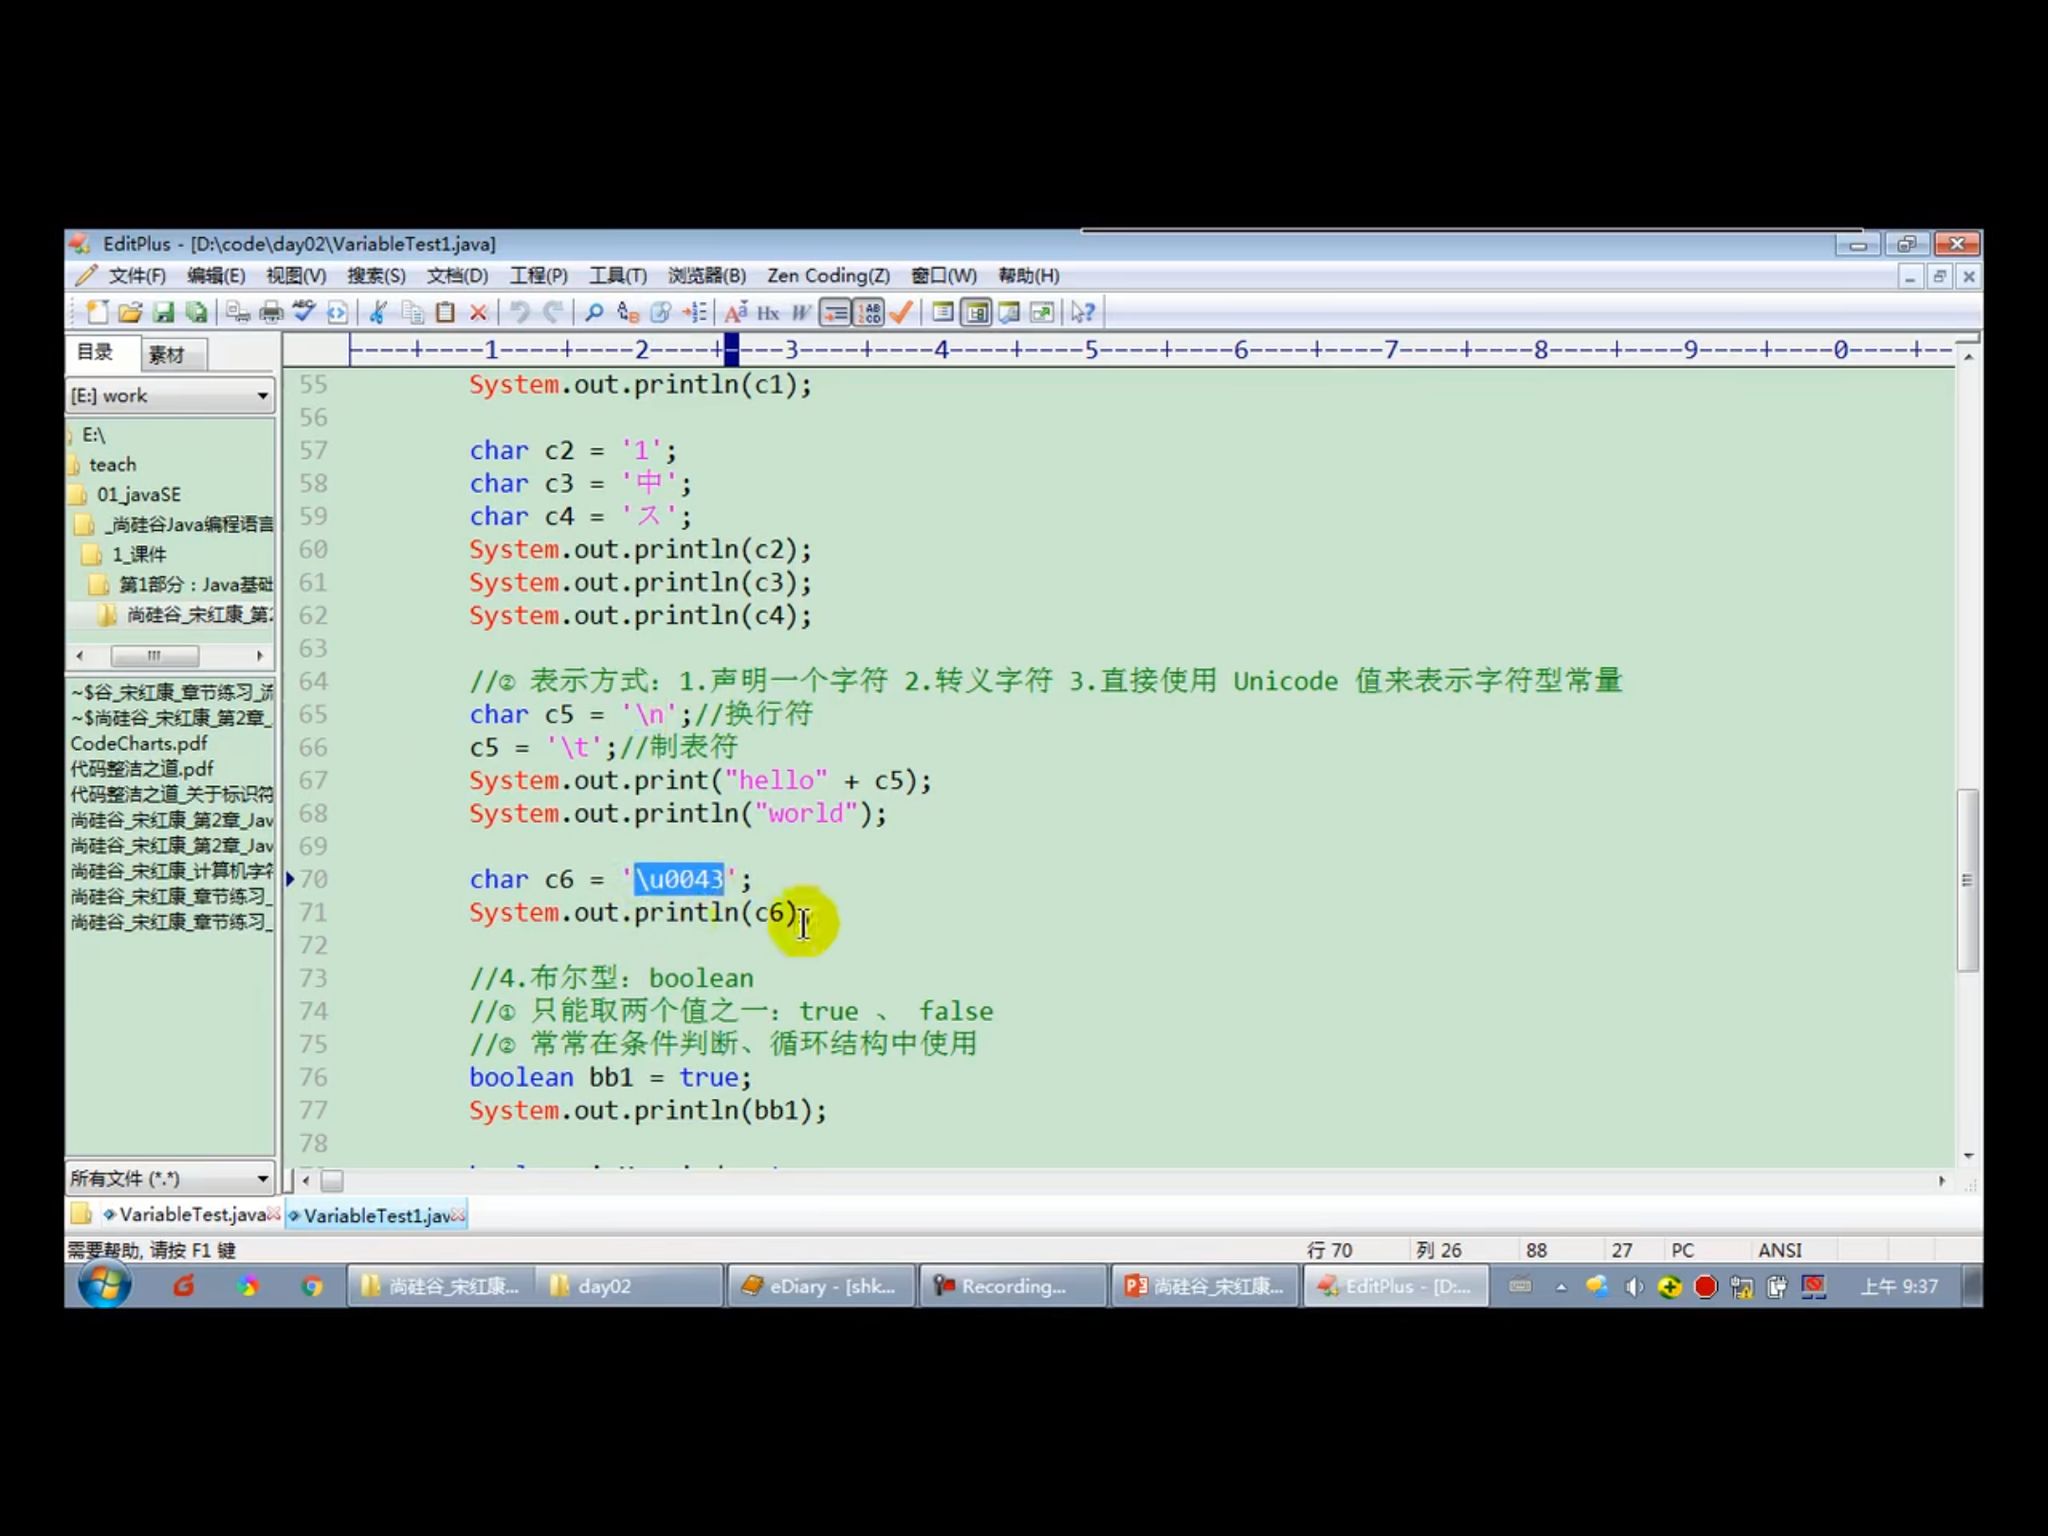Toggle PC mode in status bar
2048x1536 pixels.
point(1682,1249)
